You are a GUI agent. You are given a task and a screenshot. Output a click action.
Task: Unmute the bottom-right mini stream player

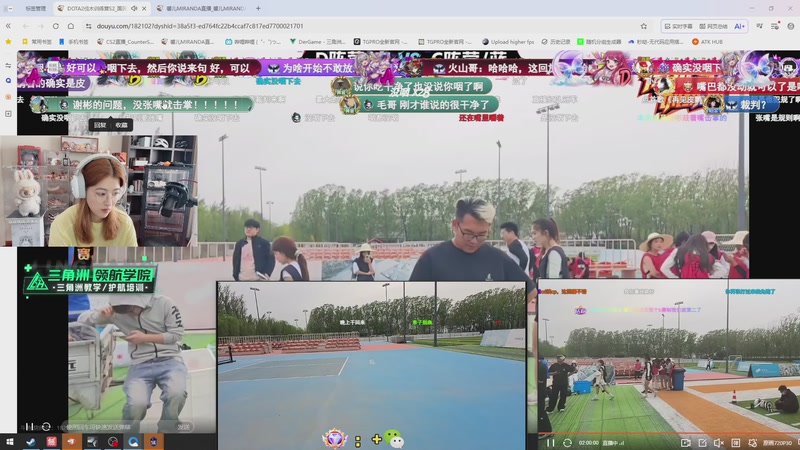719,443
